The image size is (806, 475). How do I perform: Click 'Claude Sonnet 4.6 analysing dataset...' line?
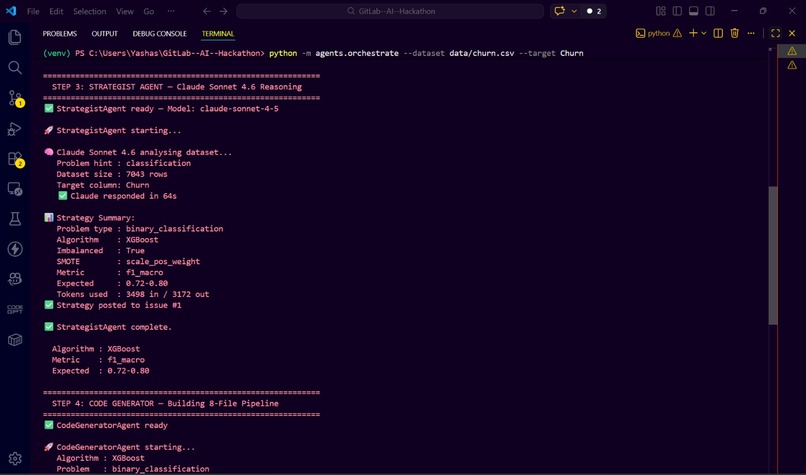(x=138, y=152)
